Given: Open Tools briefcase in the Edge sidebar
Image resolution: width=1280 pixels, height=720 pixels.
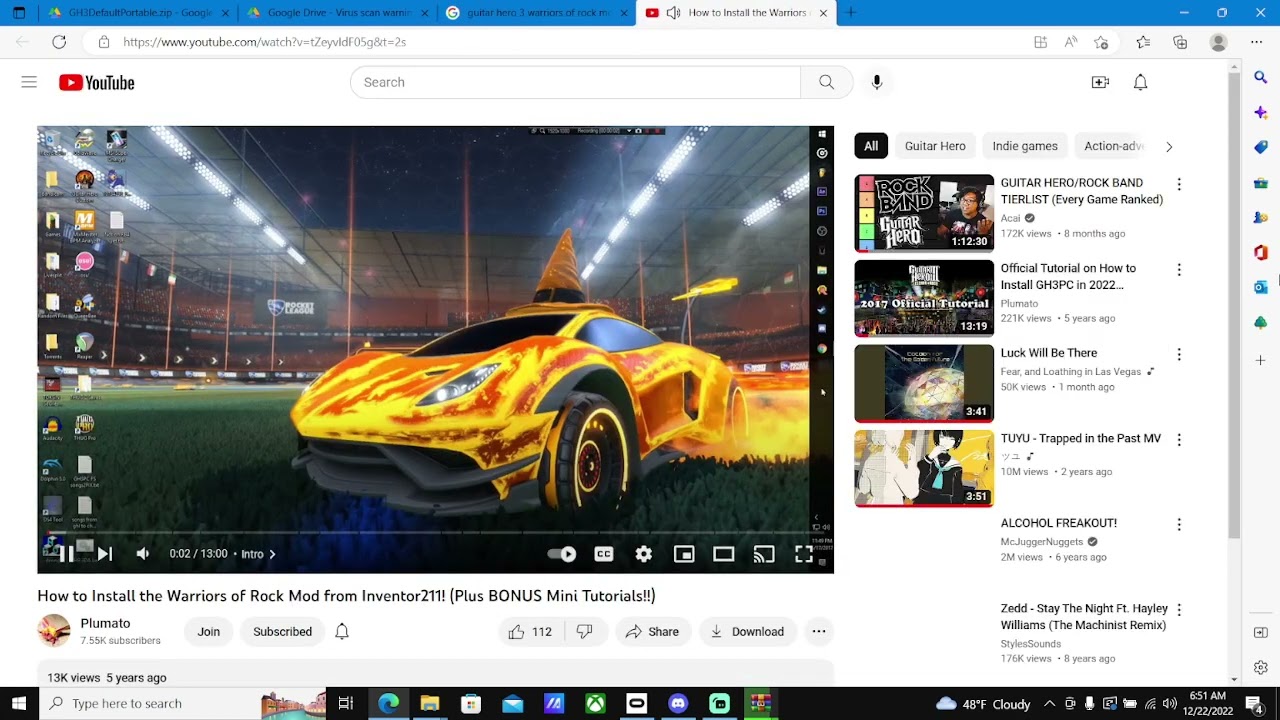Looking at the screenshot, I should click(x=1260, y=183).
